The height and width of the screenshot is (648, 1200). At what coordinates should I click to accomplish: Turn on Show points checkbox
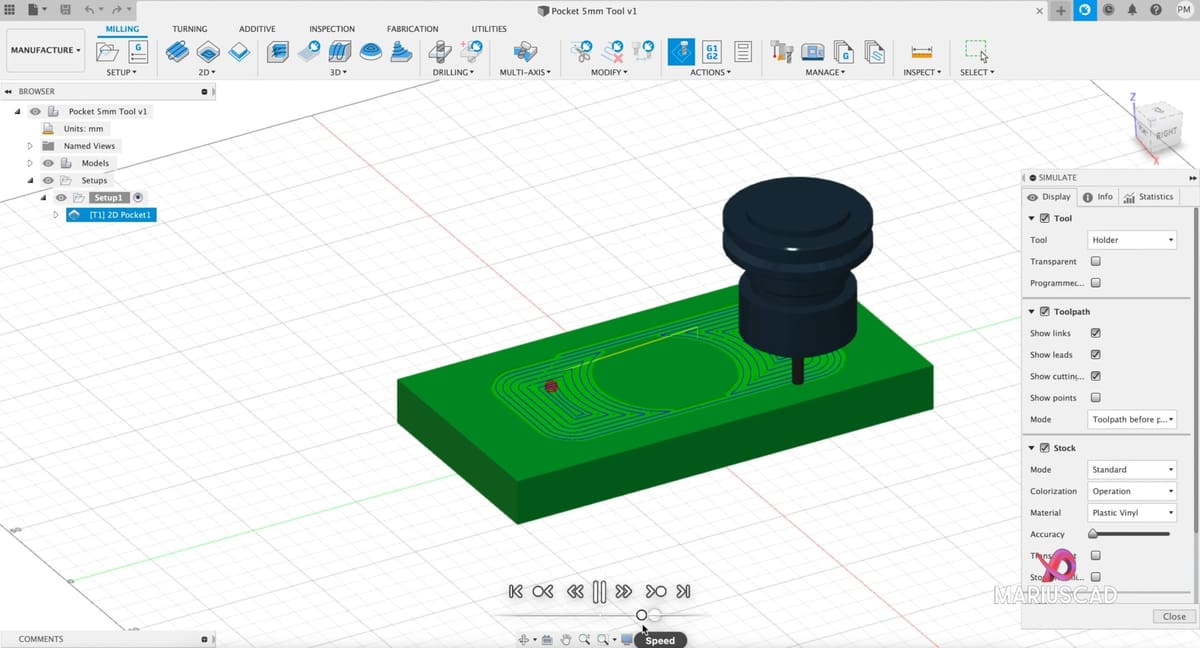click(x=1095, y=398)
